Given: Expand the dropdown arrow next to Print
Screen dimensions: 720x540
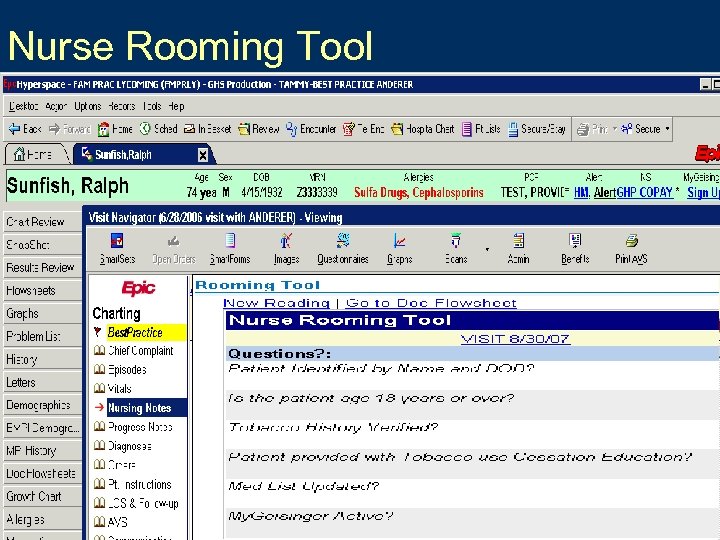Looking at the screenshot, I should coord(614,129).
